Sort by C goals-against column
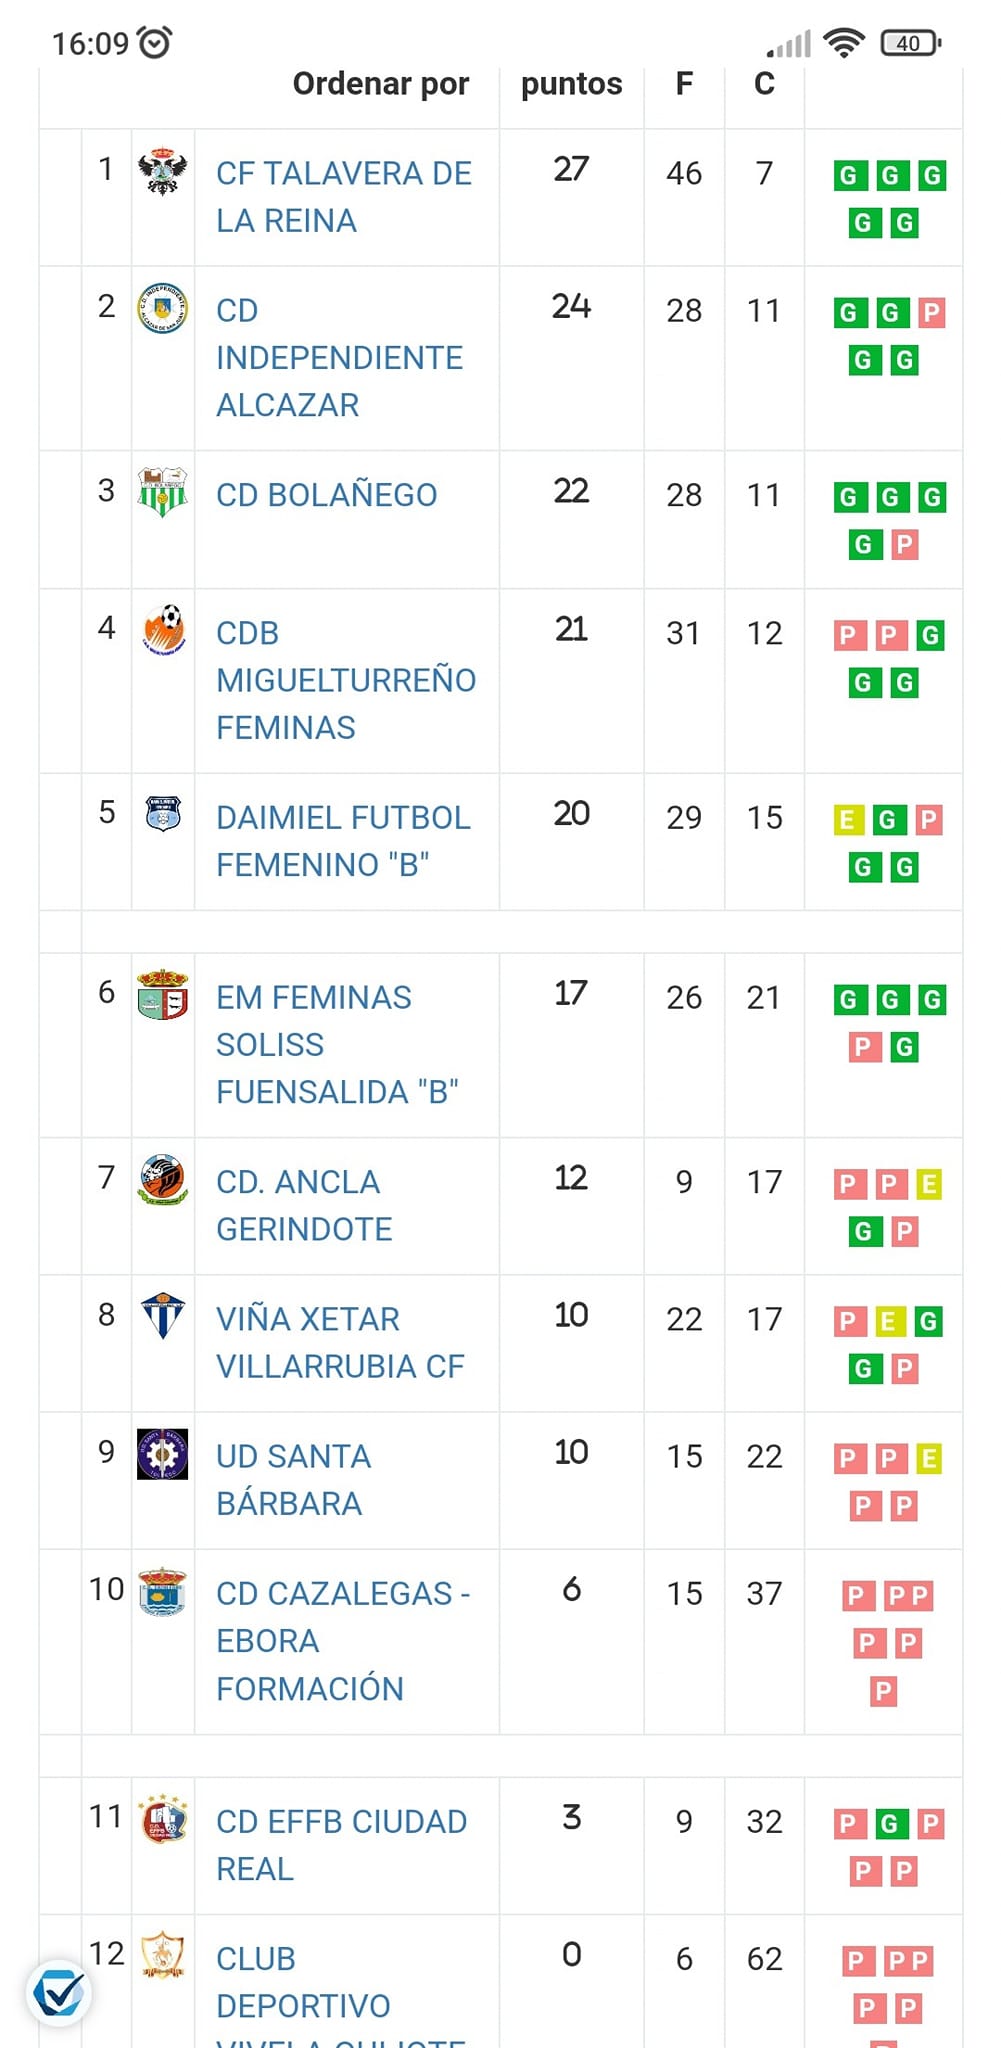Screen dimensions: 1001x2048 (x=764, y=84)
